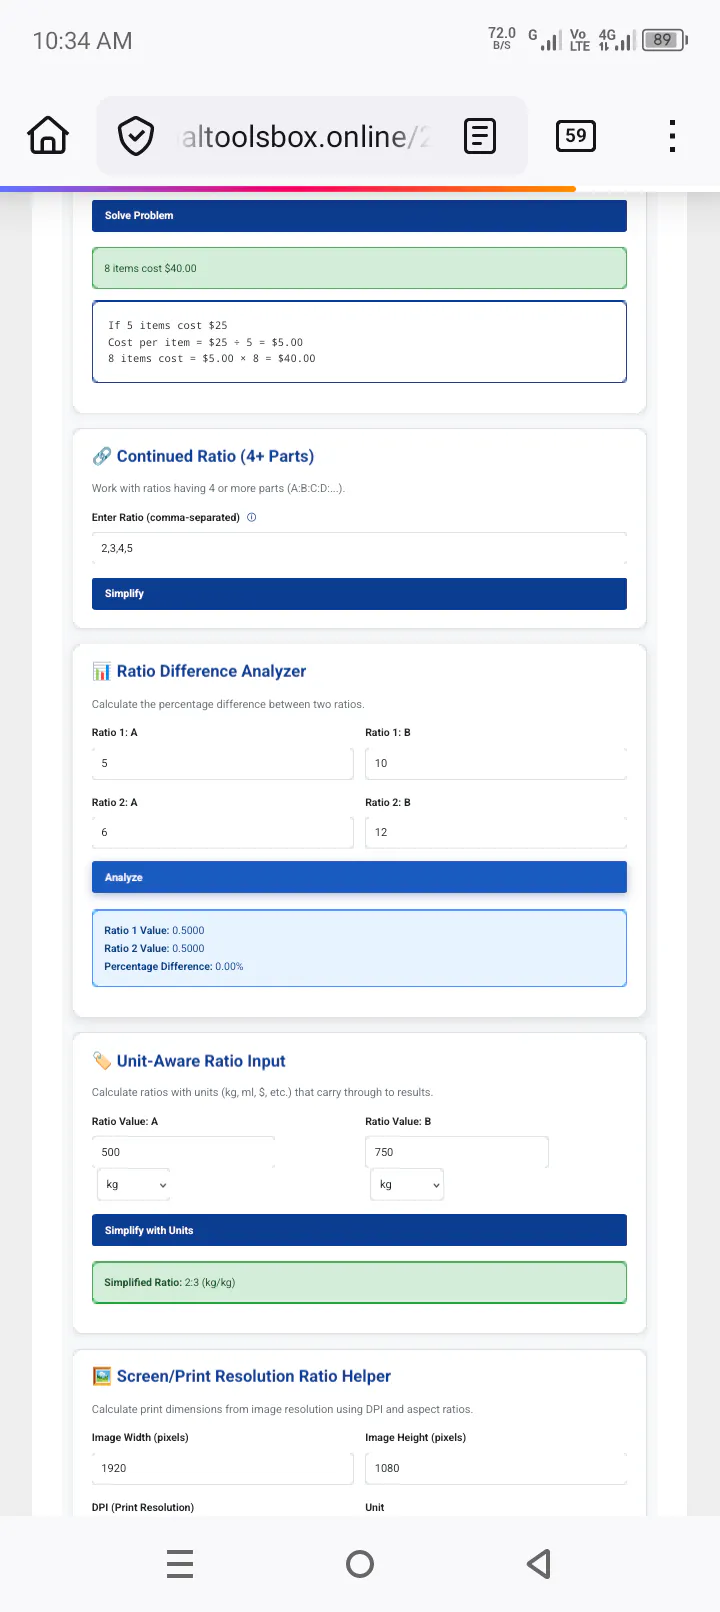Focus the Image Height pixels field

[x=496, y=1468]
